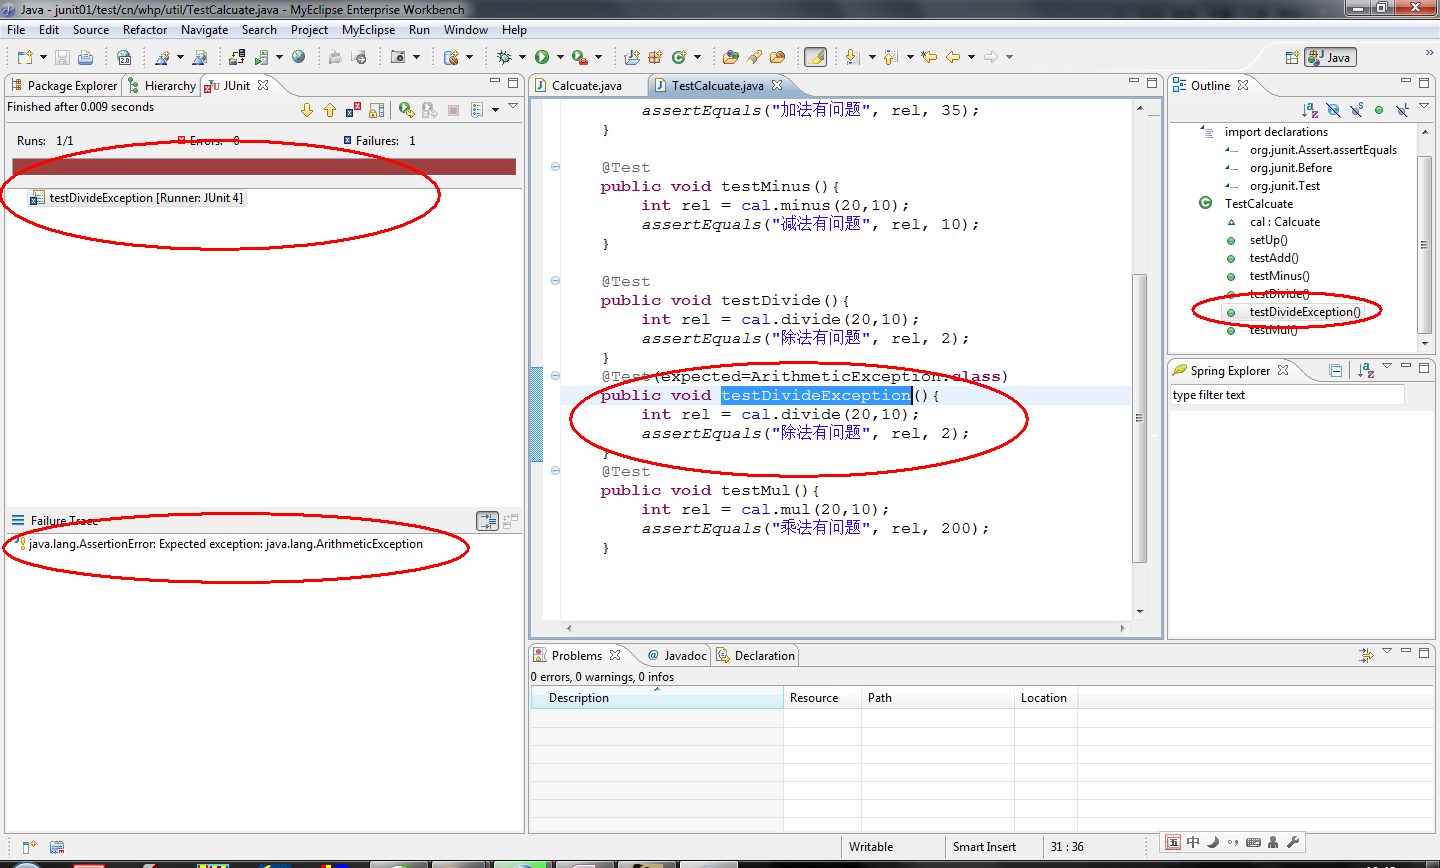Click the Print toolbar icon
Screen dimensions: 1440x868
pos(85,57)
